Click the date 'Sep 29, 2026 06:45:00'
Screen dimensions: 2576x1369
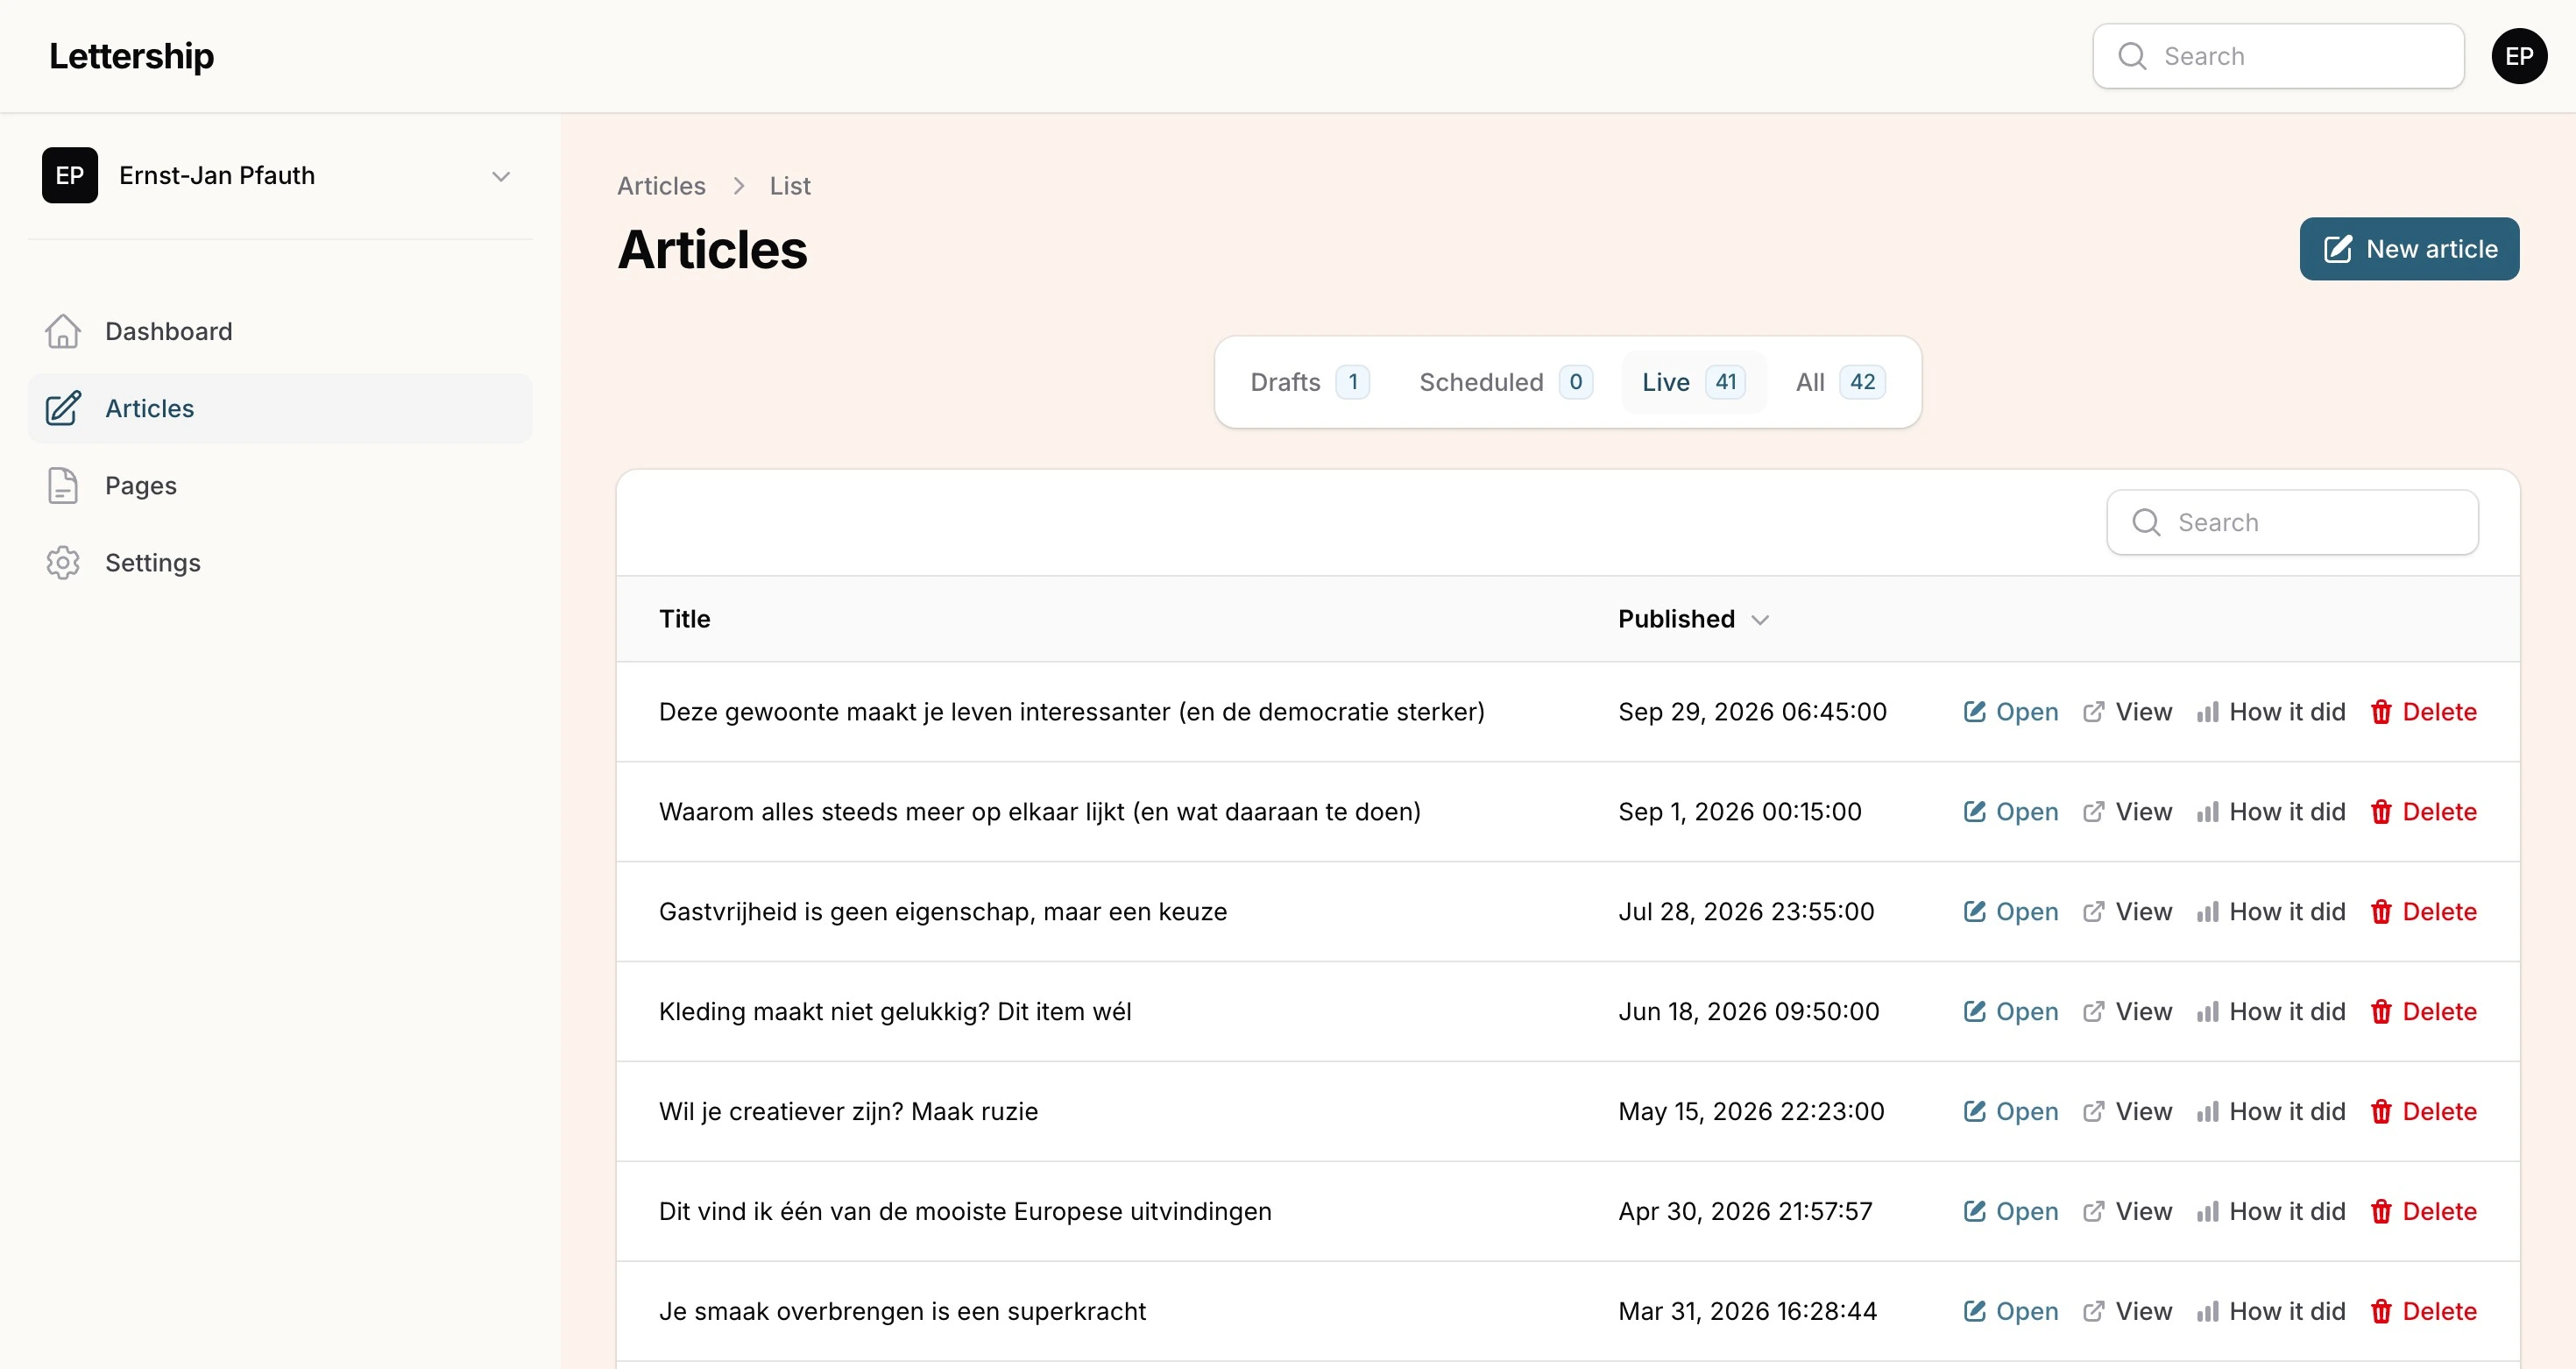click(x=1752, y=712)
